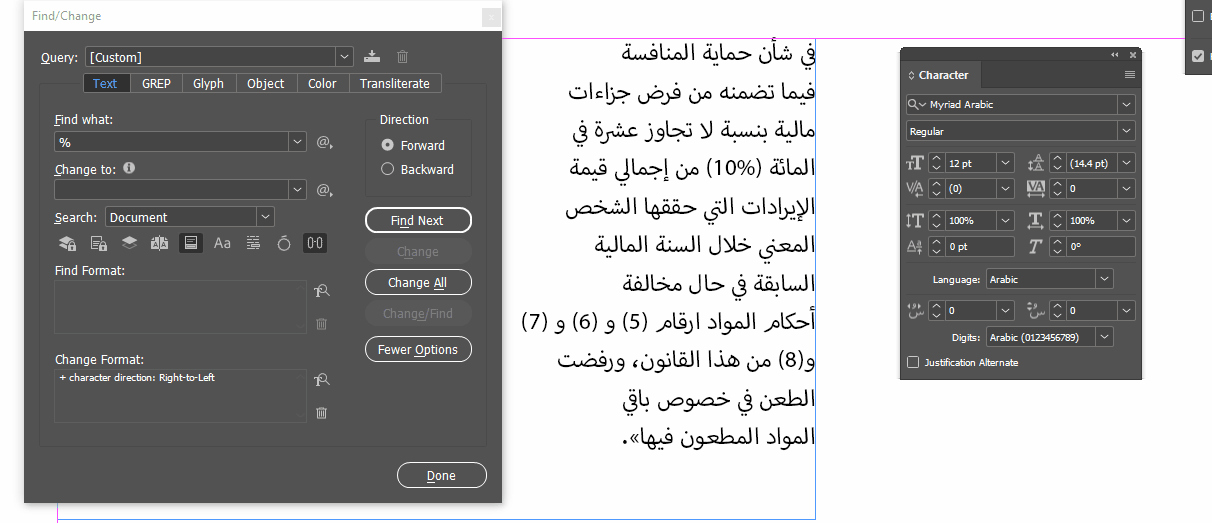1212x523 pixels.
Task: Open the Query dropdown
Action: pyautogui.click(x=345, y=57)
